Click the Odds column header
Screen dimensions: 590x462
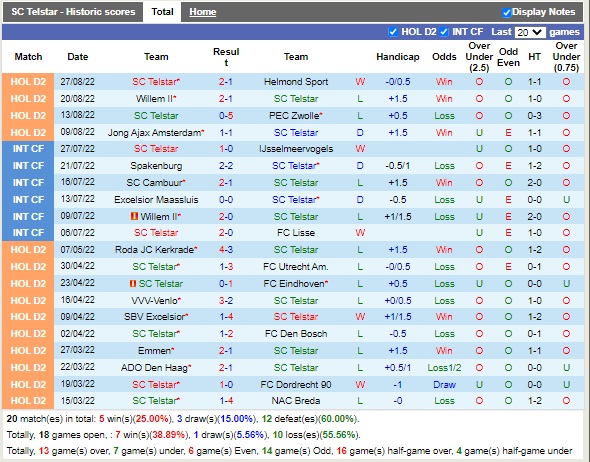coord(444,57)
